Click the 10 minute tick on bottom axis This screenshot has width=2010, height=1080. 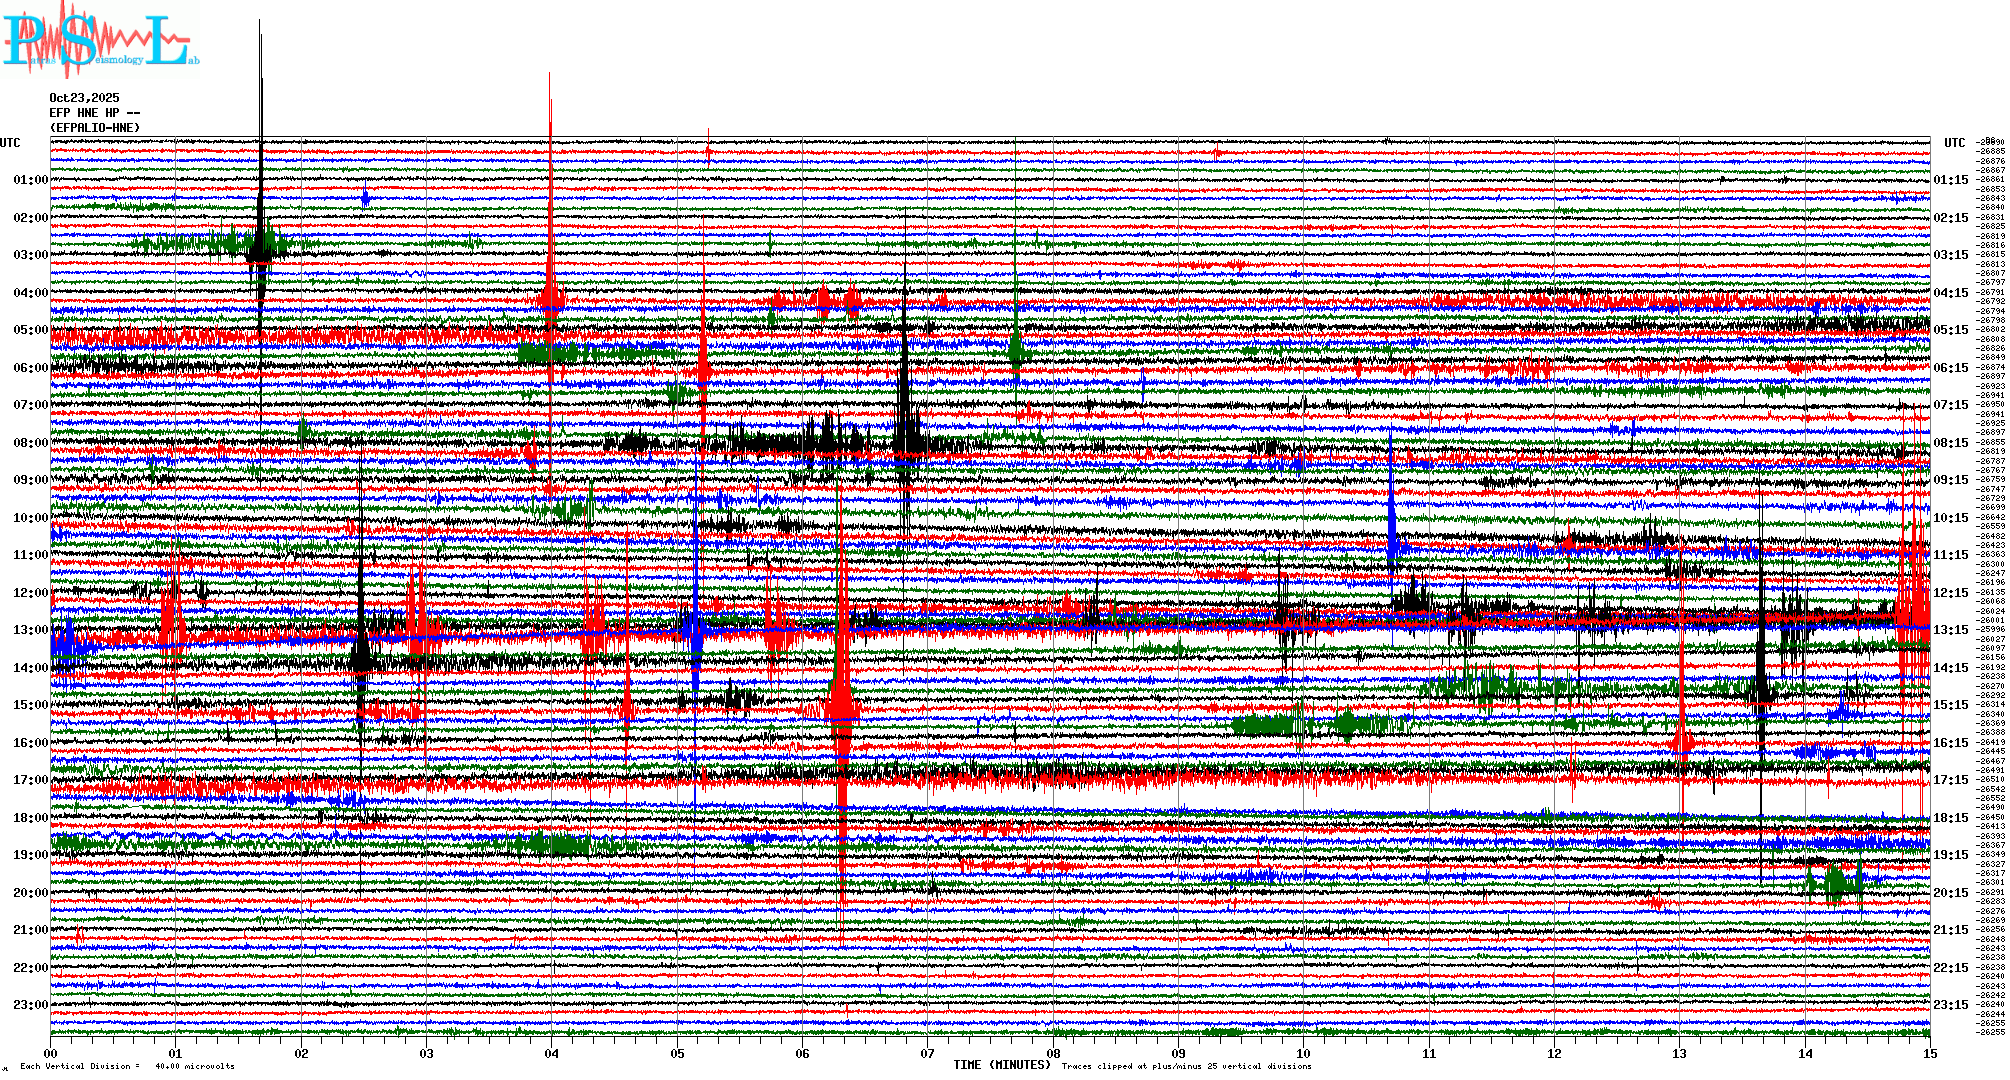coord(1303,1053)
